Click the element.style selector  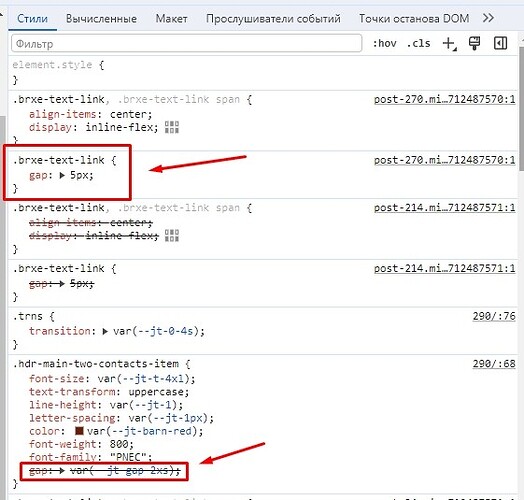(52, 65)
